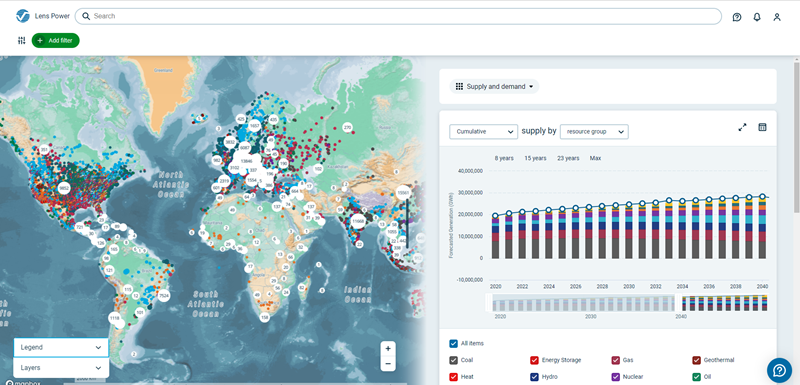Uncheck the Gas checkbox

point(615,360)
